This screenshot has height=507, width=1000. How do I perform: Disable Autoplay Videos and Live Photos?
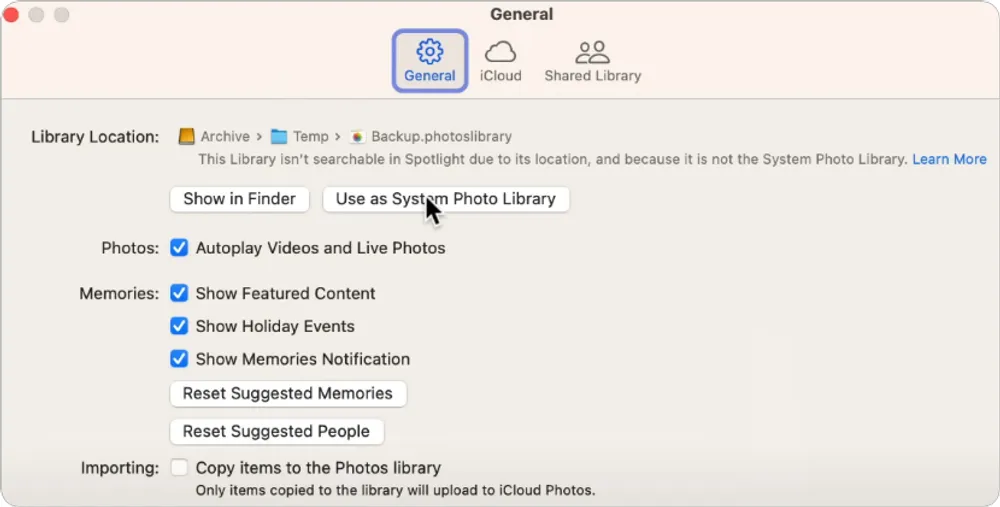[179, 248]
